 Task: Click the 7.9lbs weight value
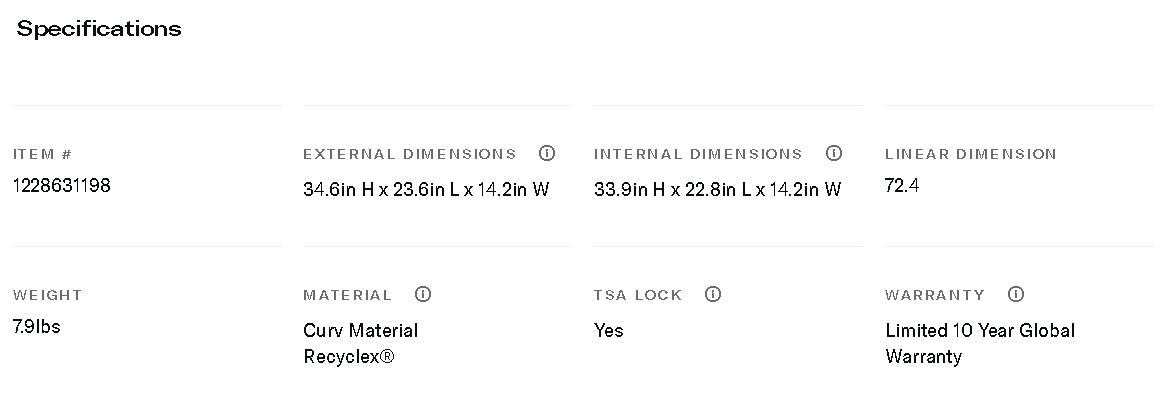pyautogui.click(x=37, y=327)
